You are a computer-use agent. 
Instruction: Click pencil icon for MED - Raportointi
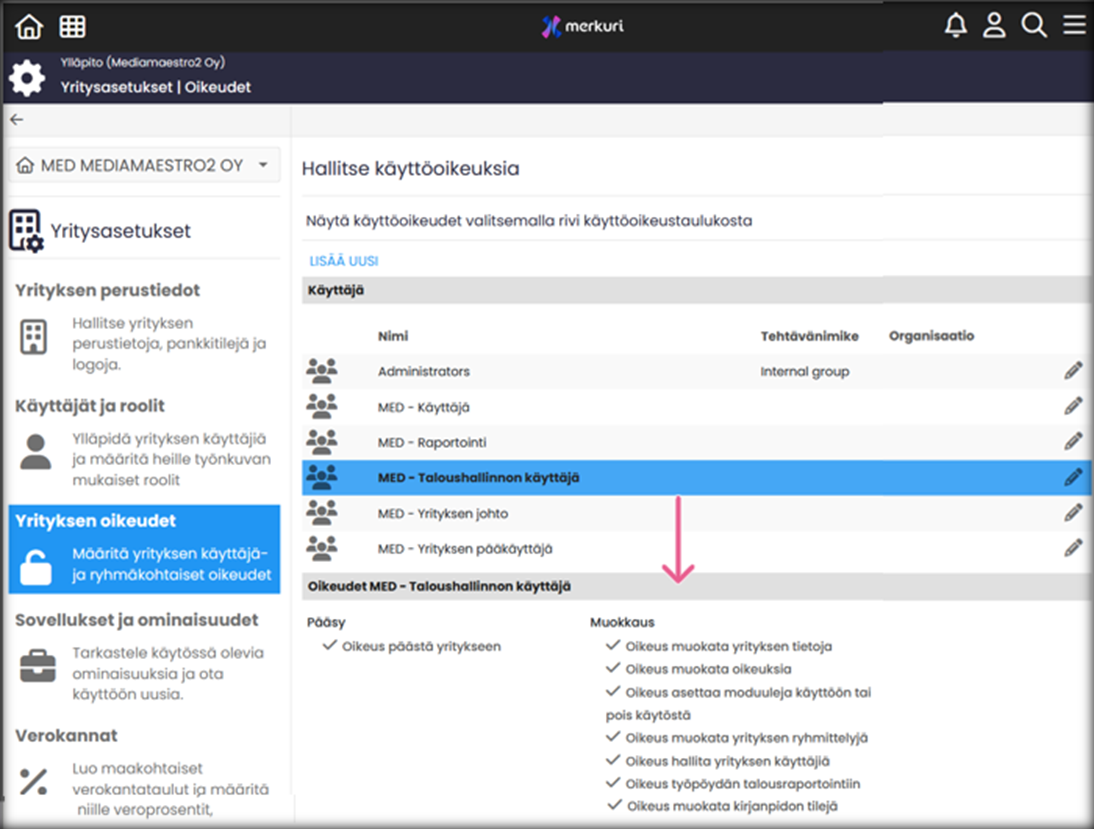point(1073,442)
